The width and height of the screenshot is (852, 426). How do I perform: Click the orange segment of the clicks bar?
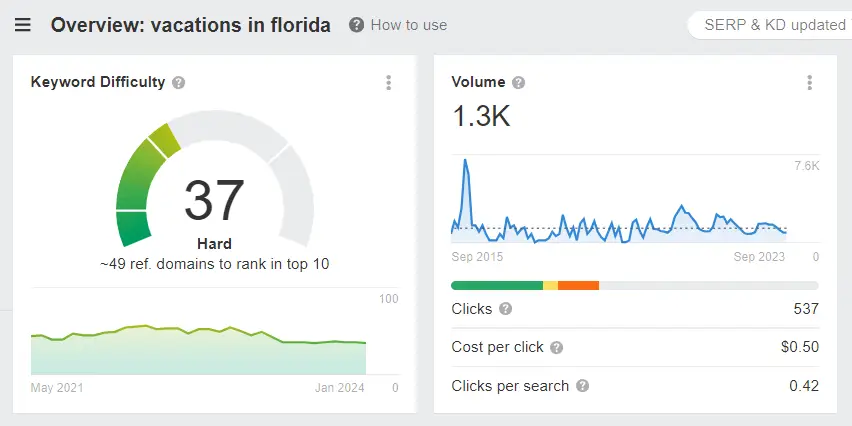click(578, 286)
